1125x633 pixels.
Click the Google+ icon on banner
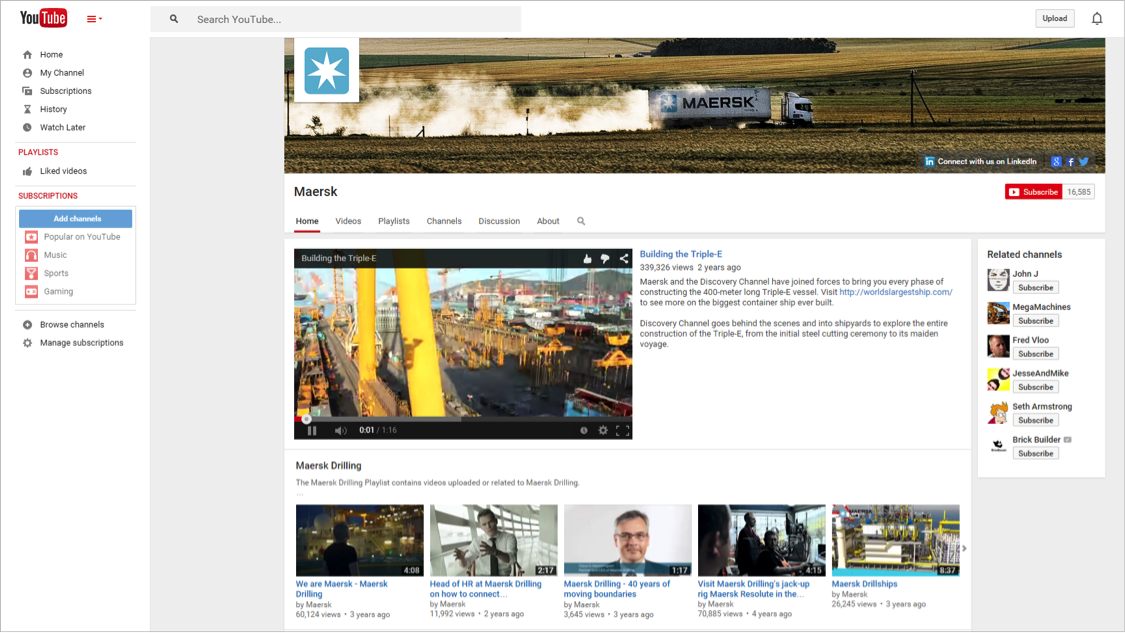click(1056, 161)
